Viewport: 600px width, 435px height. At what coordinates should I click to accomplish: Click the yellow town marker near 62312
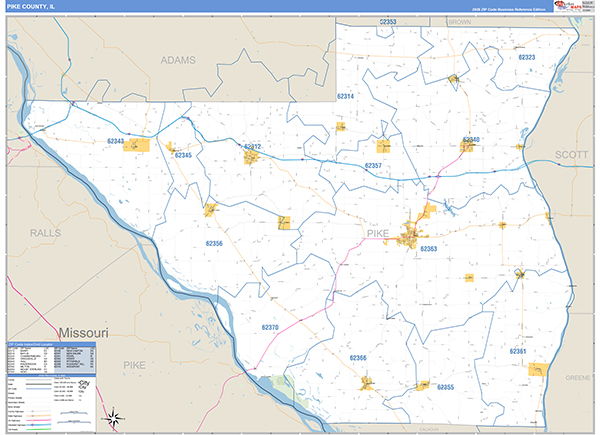tap(251, 156)
